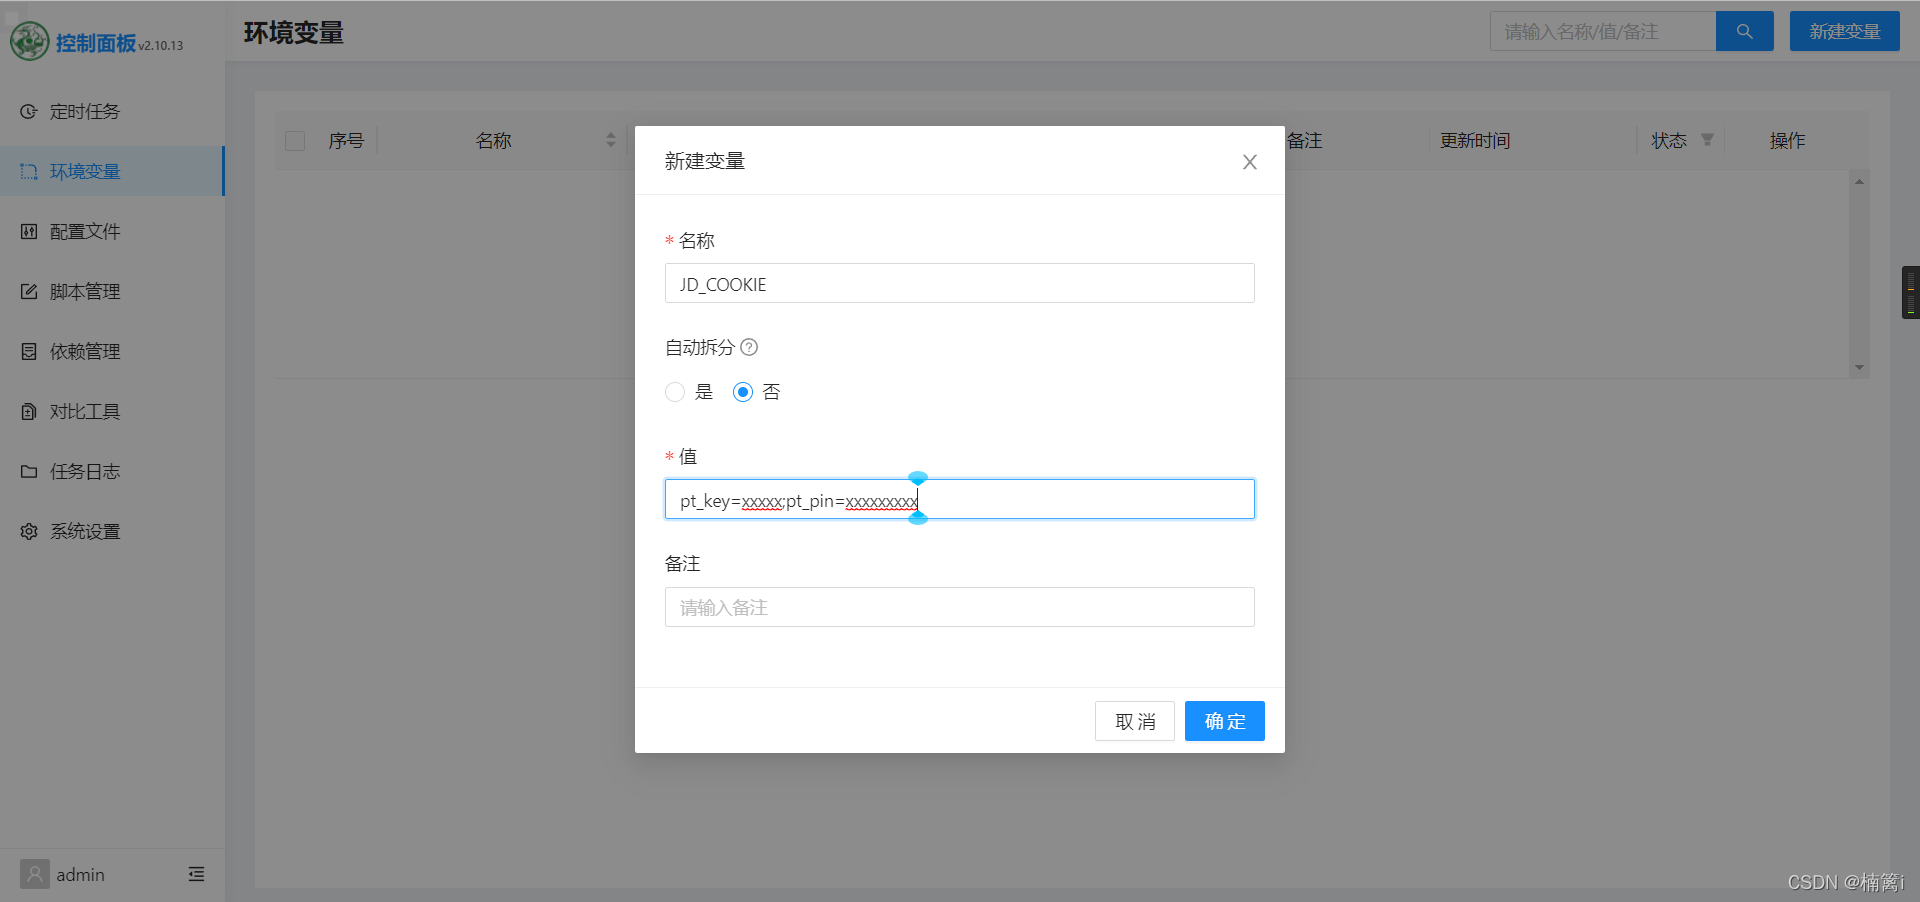Click the 备注 input field
Image resolution: width=1920 pixels, height=902 pixels.
[x=959, y=607]
